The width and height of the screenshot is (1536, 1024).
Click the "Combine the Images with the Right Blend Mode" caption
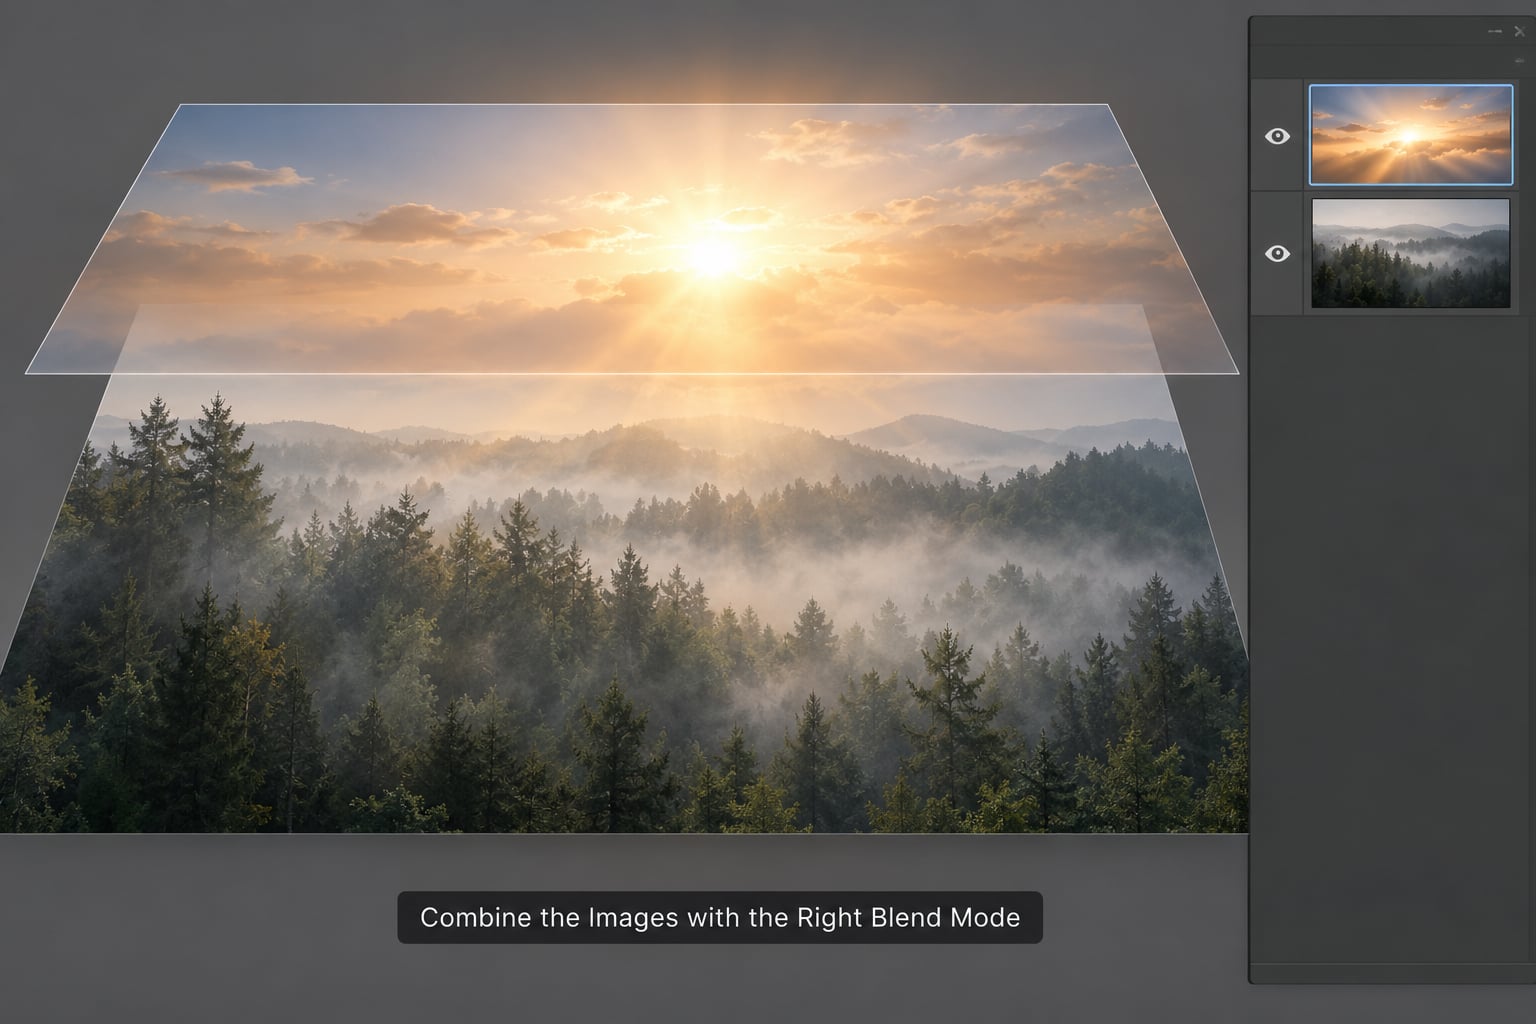coord(720,918)
